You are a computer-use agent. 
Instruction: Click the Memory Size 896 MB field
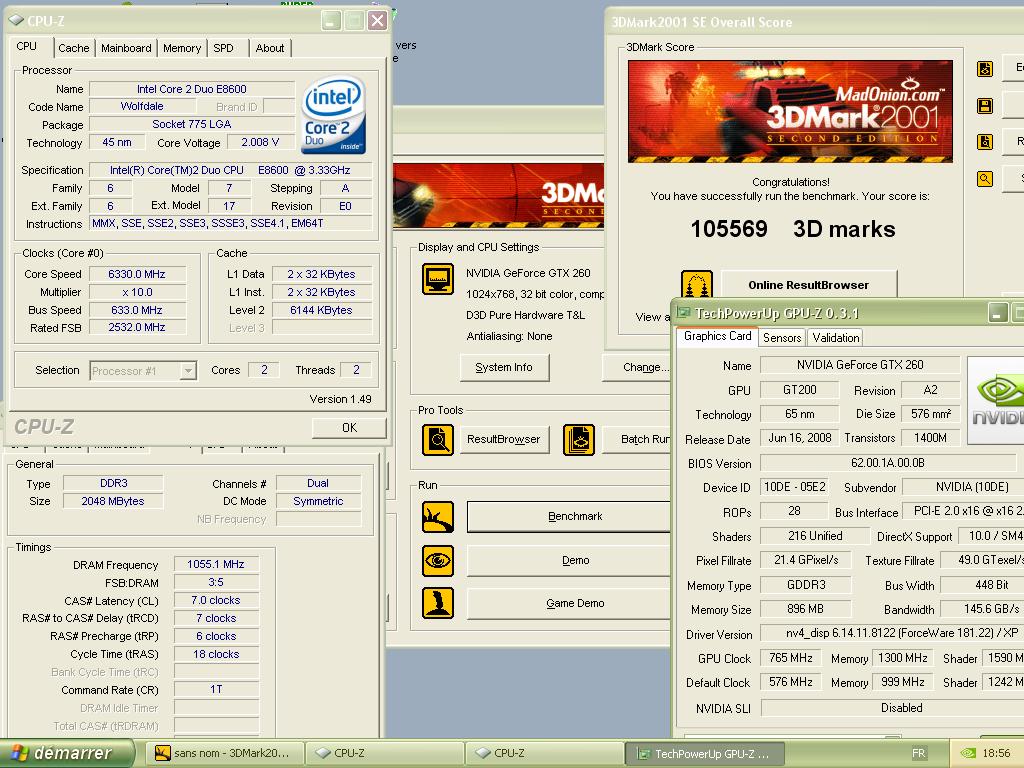805,609
